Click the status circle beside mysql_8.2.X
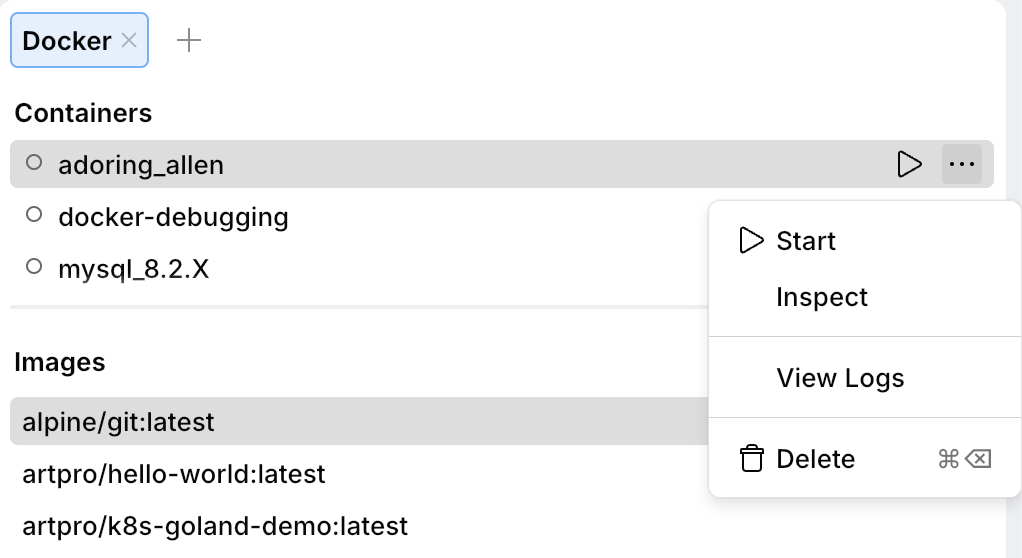This screenshot has width=1022, height=558. 34,267
